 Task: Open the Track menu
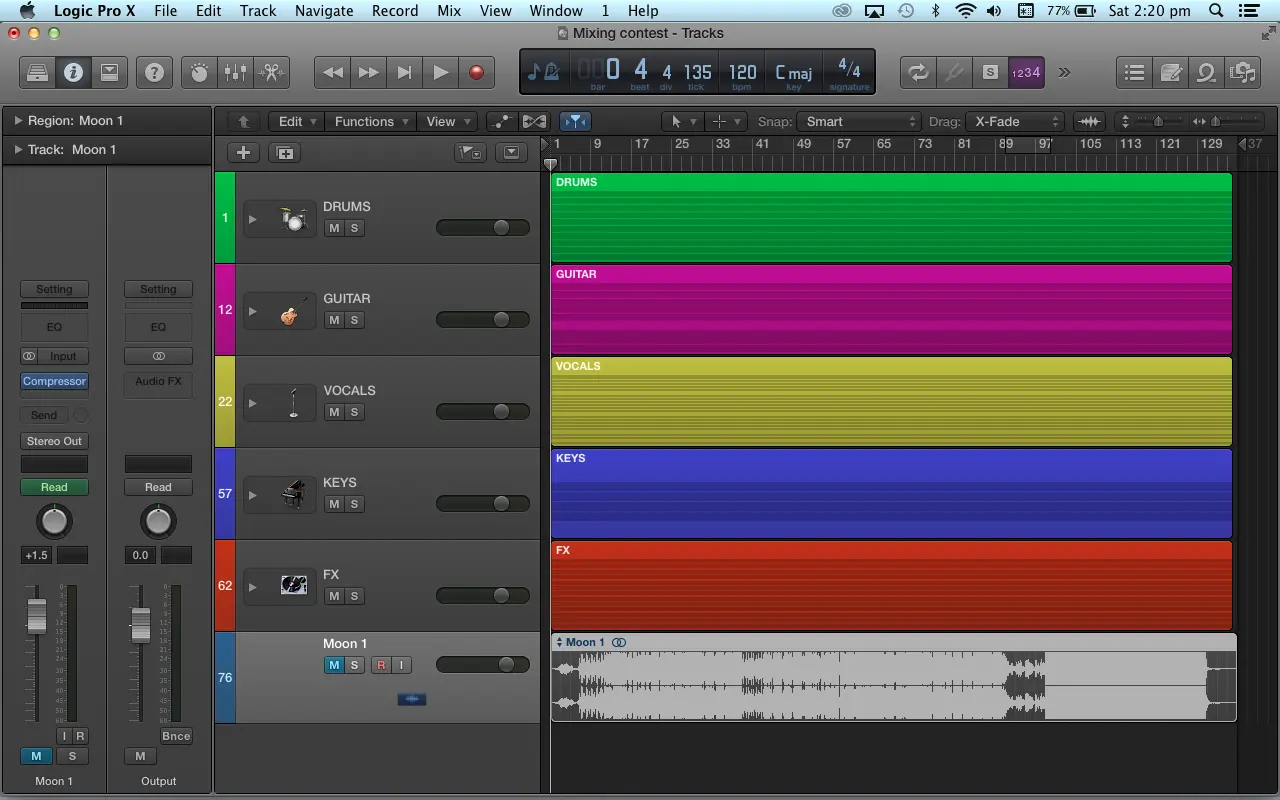(x=258, y=11)
